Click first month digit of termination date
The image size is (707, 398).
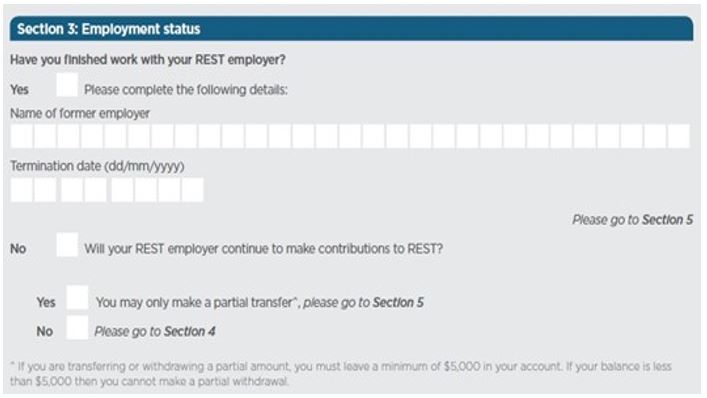pyautogui.click(x=72, y=190)
